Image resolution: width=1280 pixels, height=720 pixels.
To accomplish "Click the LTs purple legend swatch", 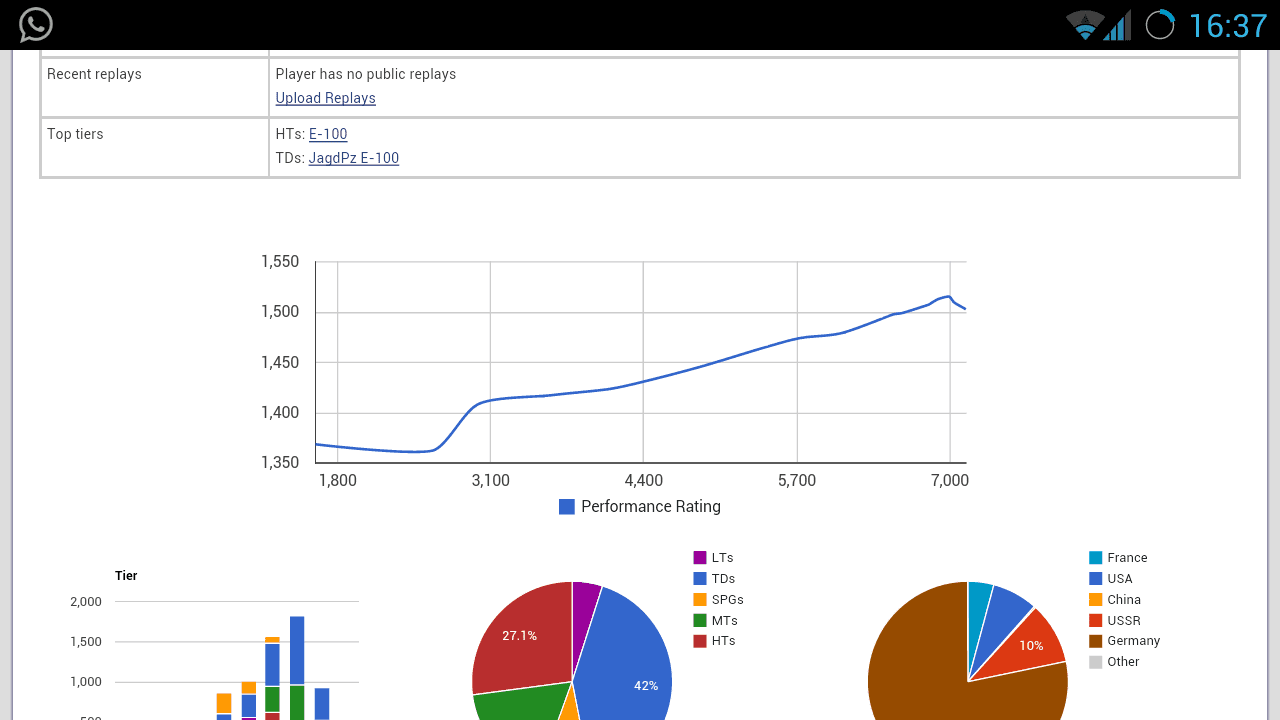I will pyautogui.click(x=700, y=558).
